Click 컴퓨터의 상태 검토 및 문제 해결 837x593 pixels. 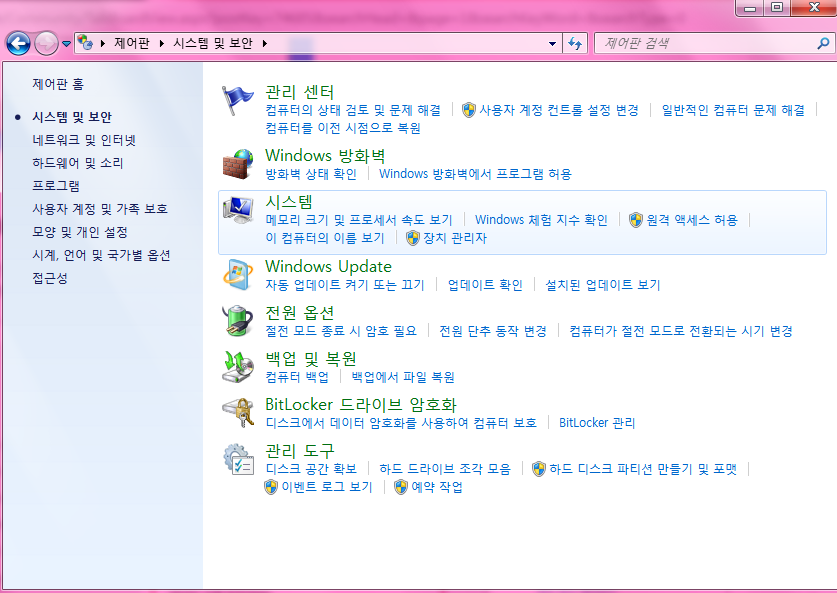353,110
